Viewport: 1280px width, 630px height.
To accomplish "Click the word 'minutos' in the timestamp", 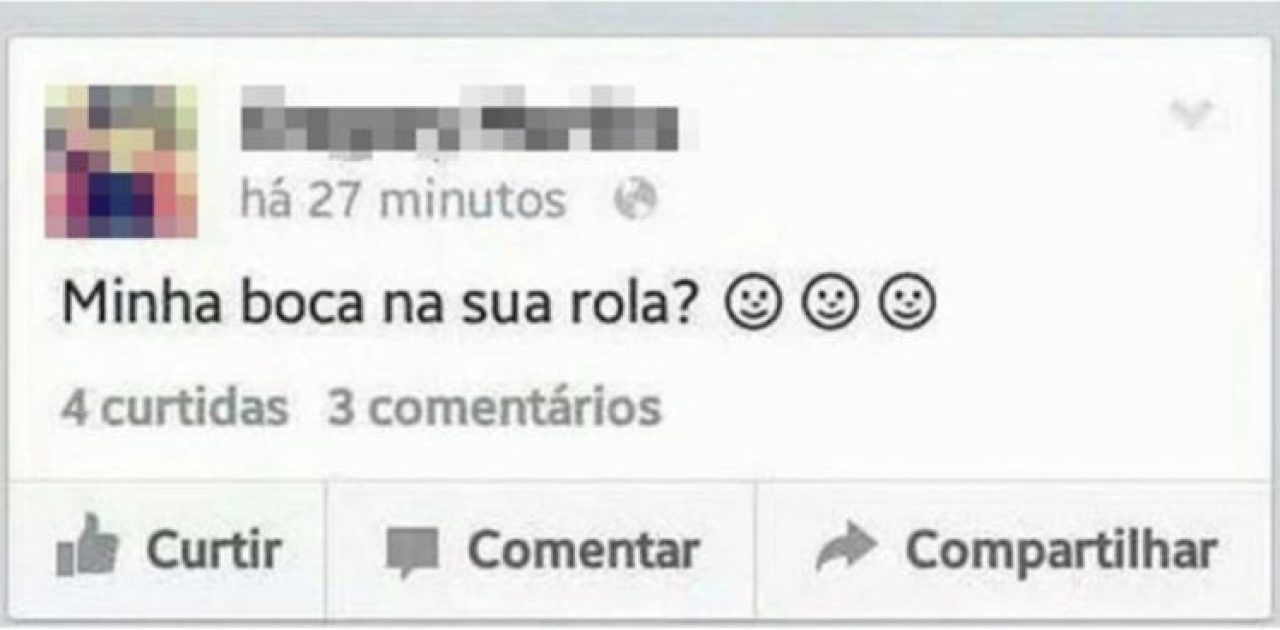I will 476,200.
